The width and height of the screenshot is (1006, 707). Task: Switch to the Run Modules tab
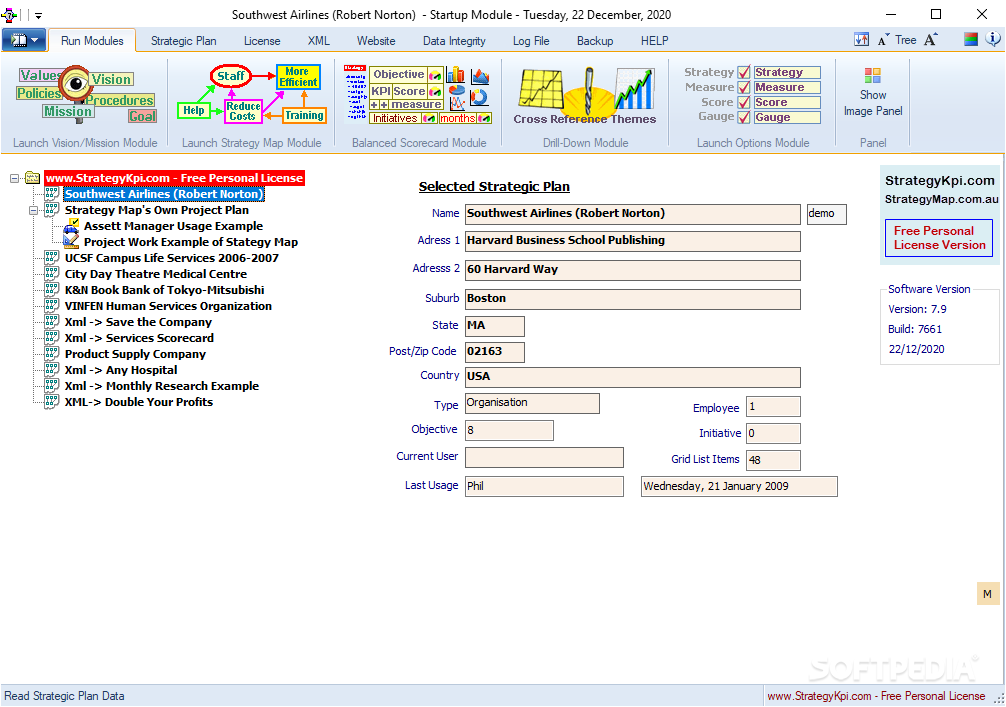pos(92,40)
